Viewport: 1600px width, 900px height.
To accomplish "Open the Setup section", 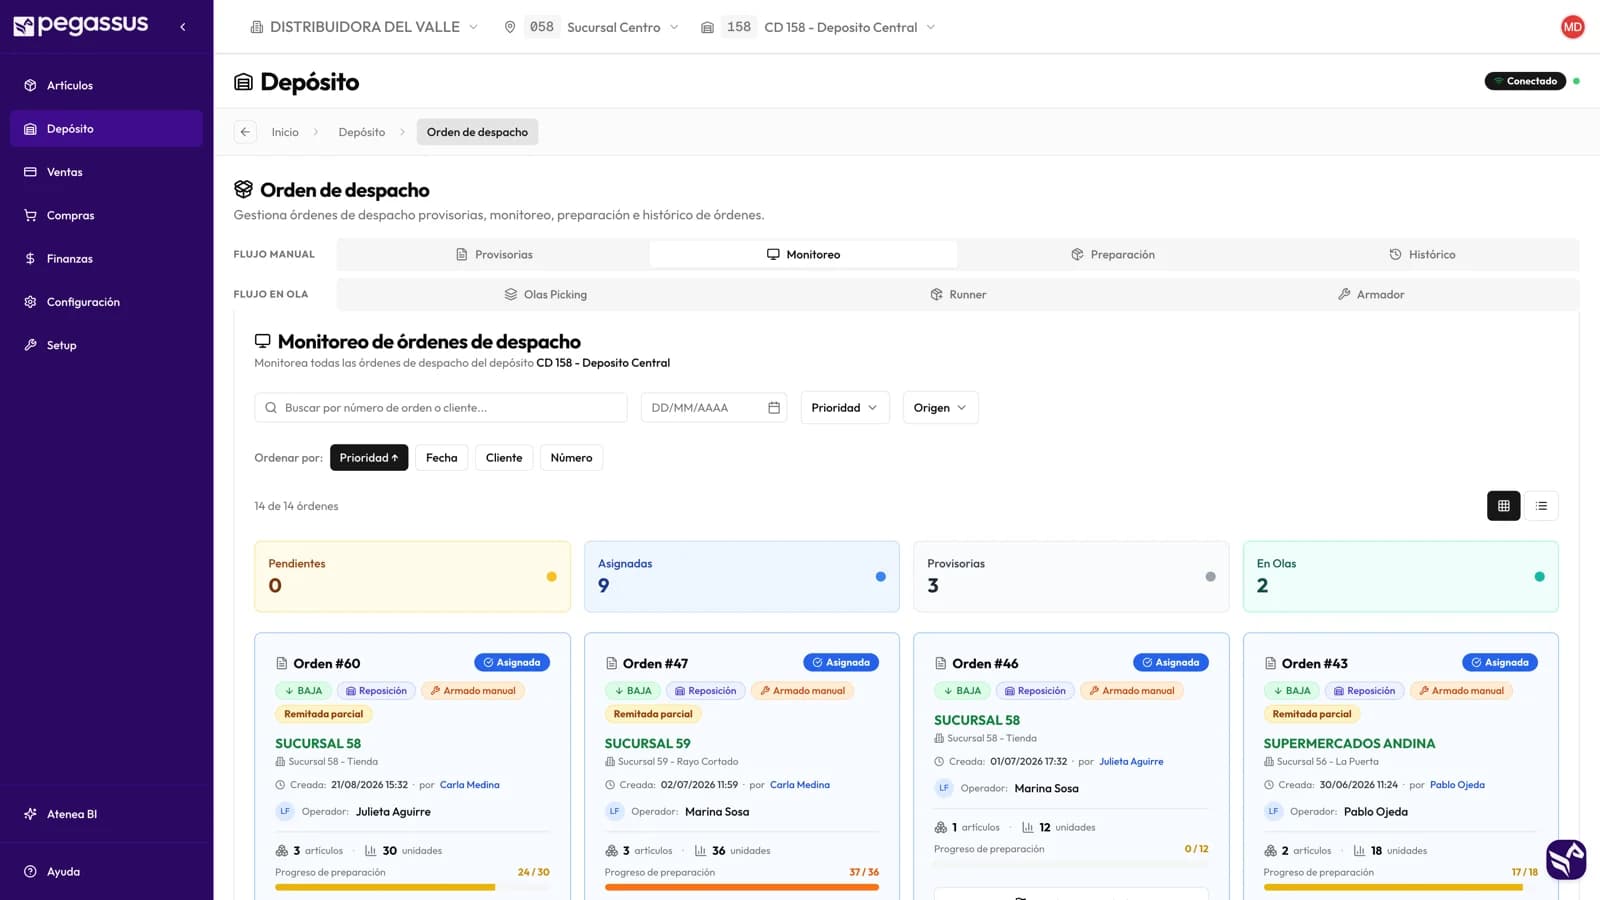I will point(106,345).
